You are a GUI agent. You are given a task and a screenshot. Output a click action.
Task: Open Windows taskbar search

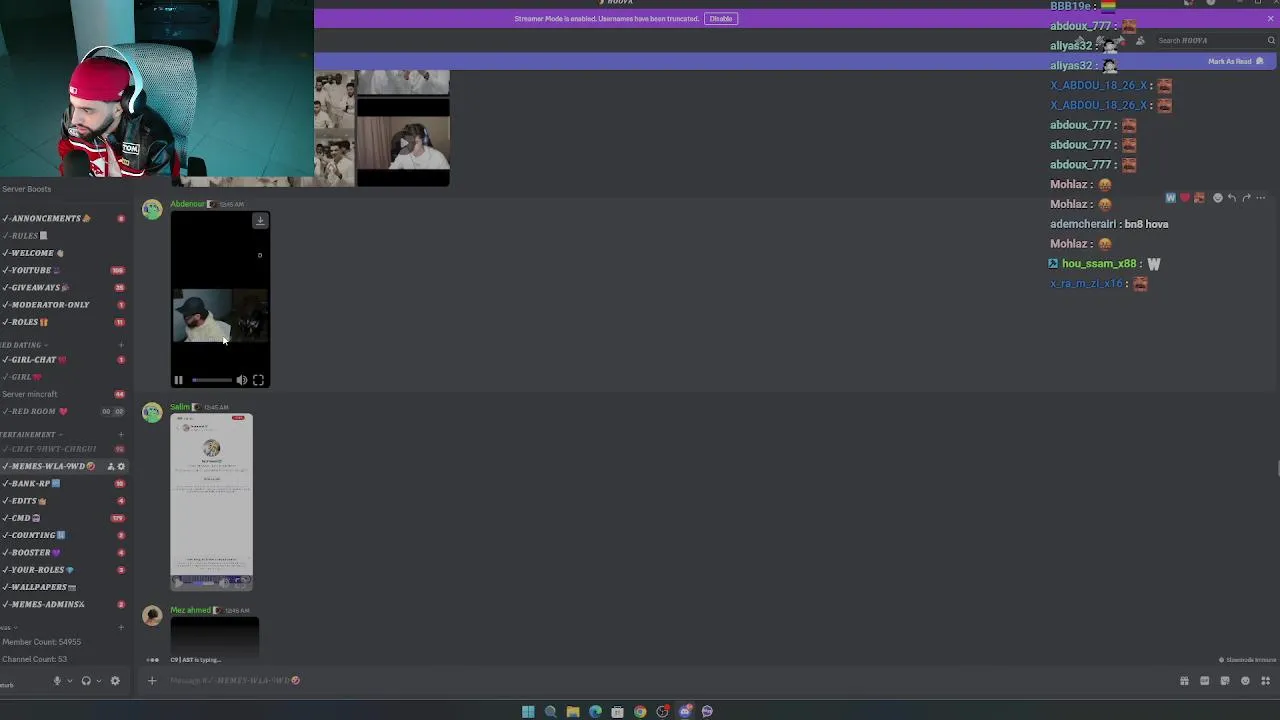coord(550,712)
